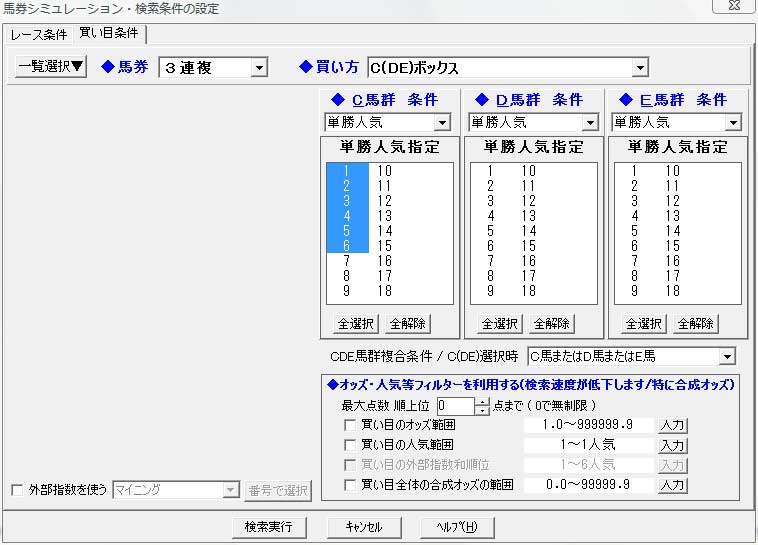The height and width of the screenshot is (545, 758).
Task: Check the 買い目全体の合成オッズの範囲 checkbox
Action: (349, 485)
